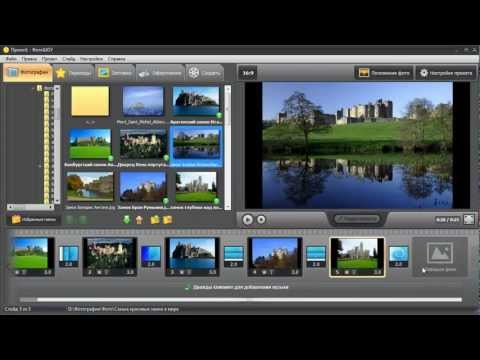Select browser thumbnail of castle with brown trees
480x360 pixels.
(x=143, y=187)
